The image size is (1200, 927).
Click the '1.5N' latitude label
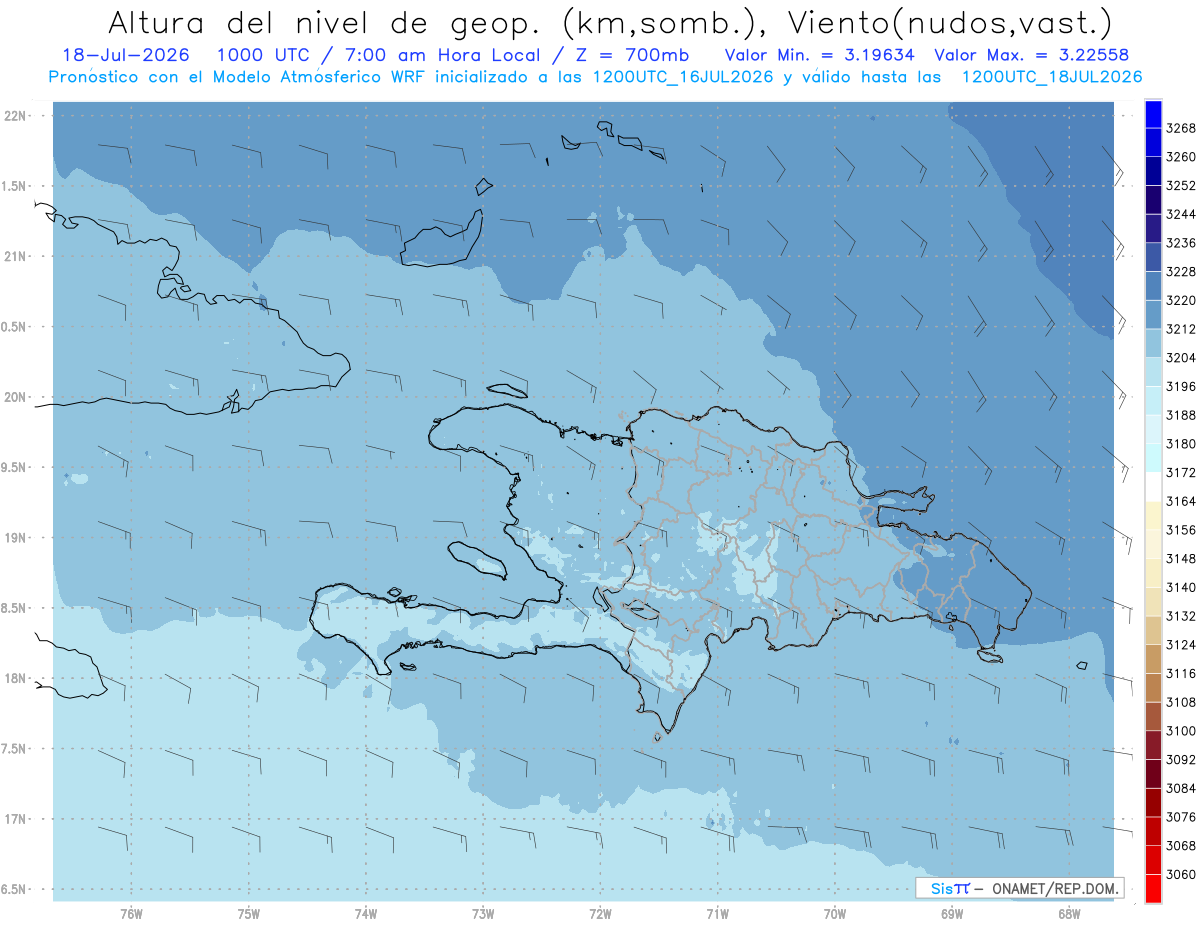coord(15,187)
